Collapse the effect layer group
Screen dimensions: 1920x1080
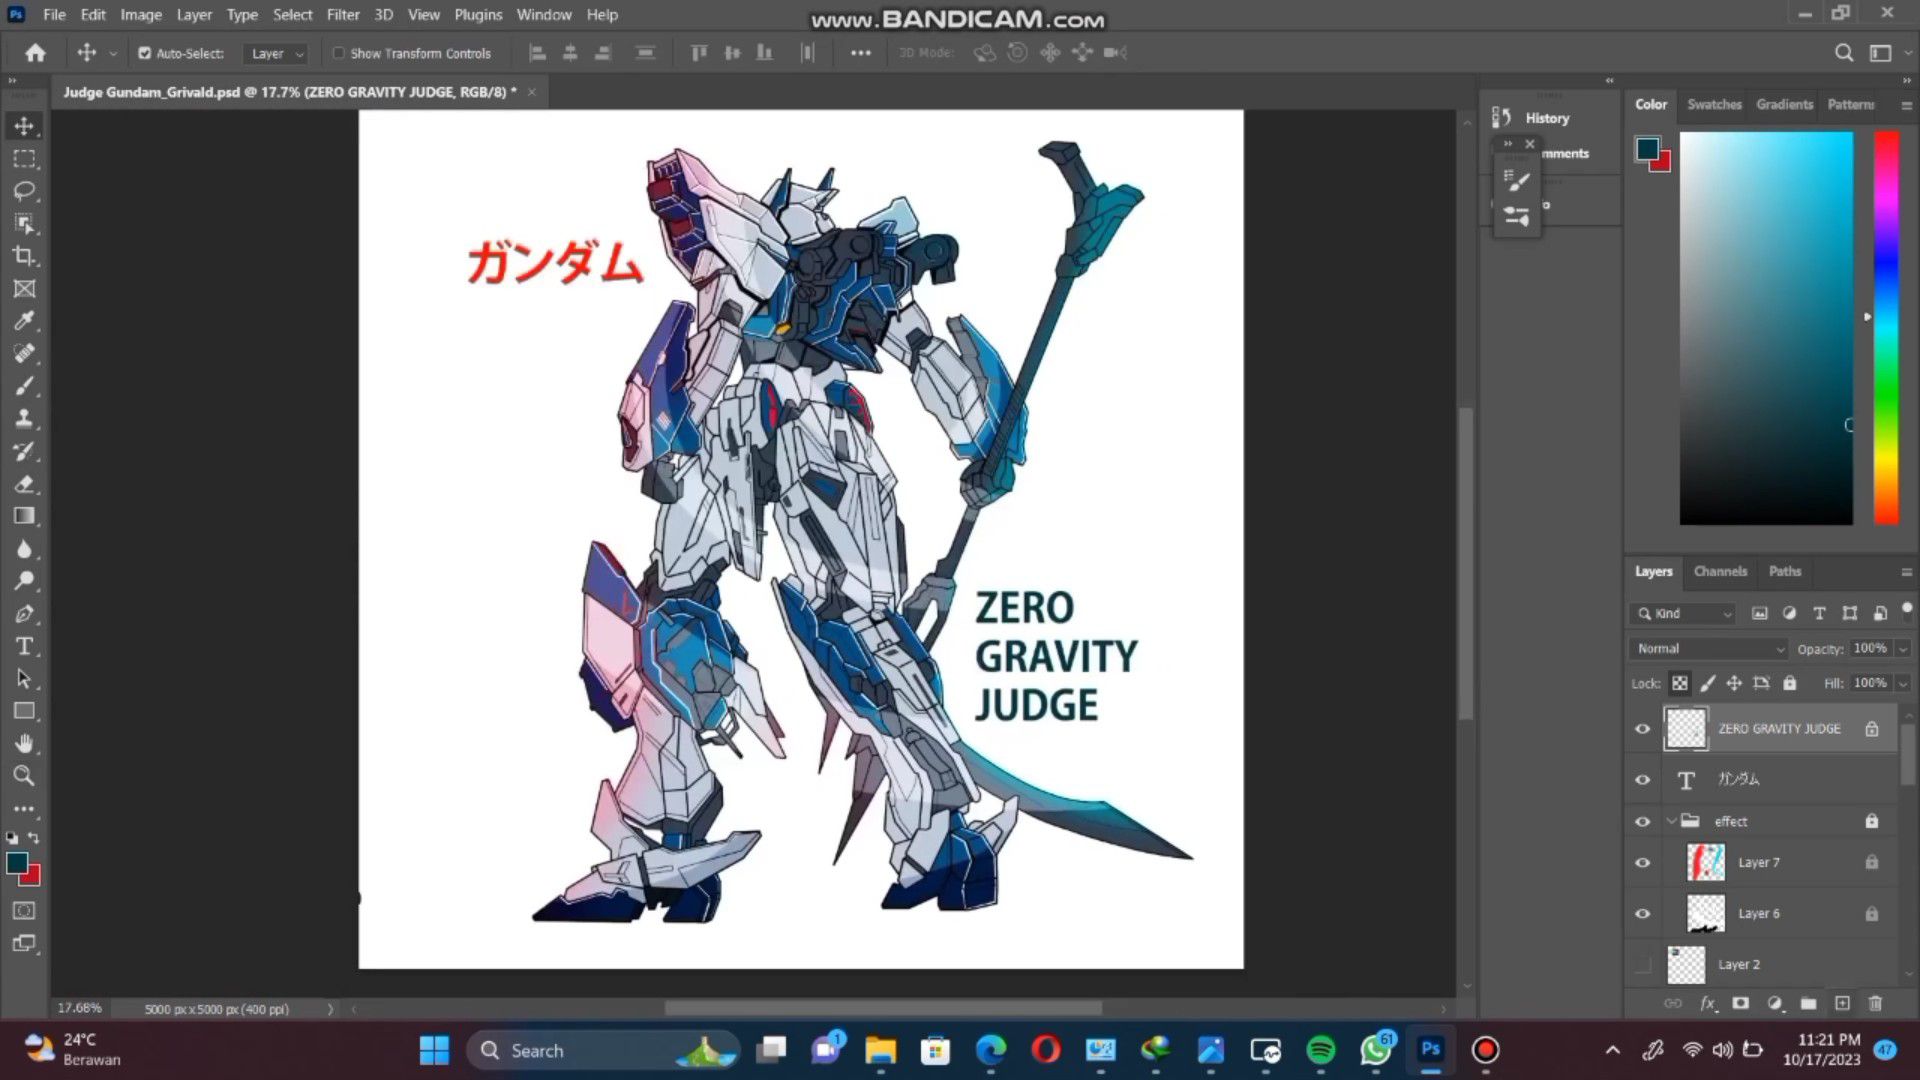coord(1670,822)
